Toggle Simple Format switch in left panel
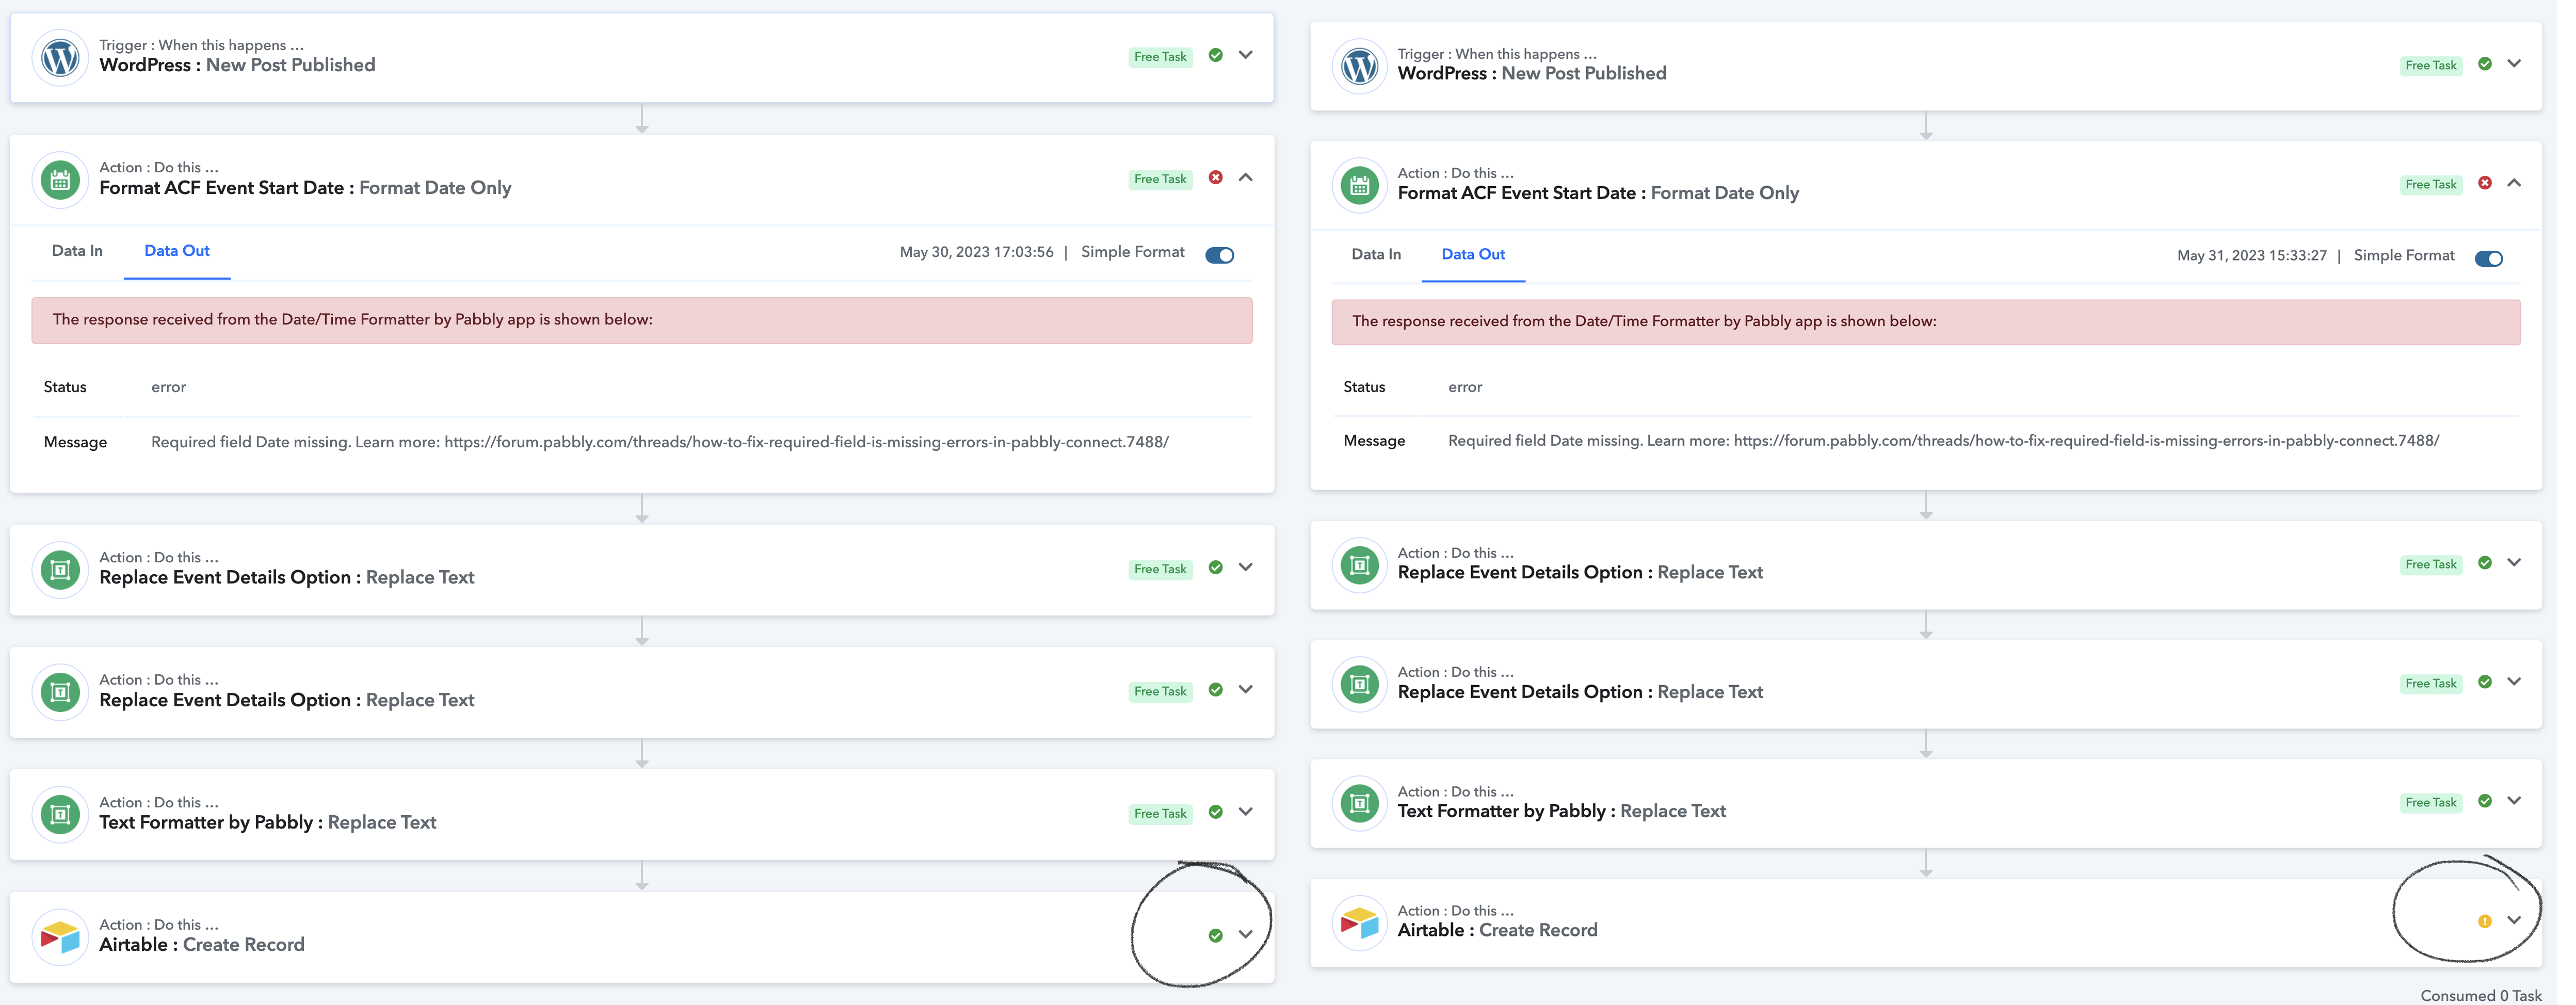The image size is (2576, 1005). [1219, 255]
